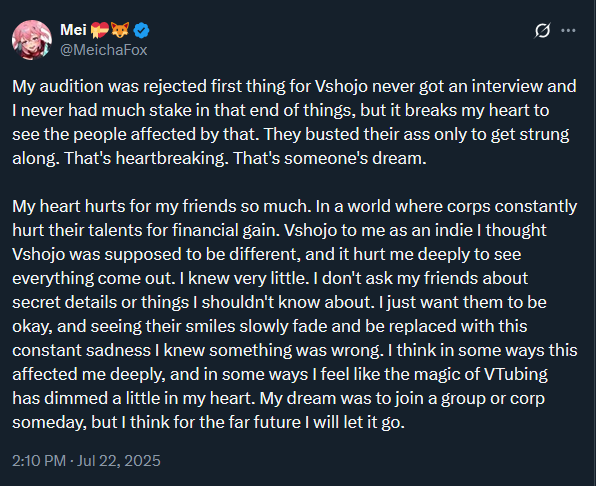Click the second paragraph starting 'My heart hurts'
This screenshot has width=596, height=486.
(x=295, y=314)
